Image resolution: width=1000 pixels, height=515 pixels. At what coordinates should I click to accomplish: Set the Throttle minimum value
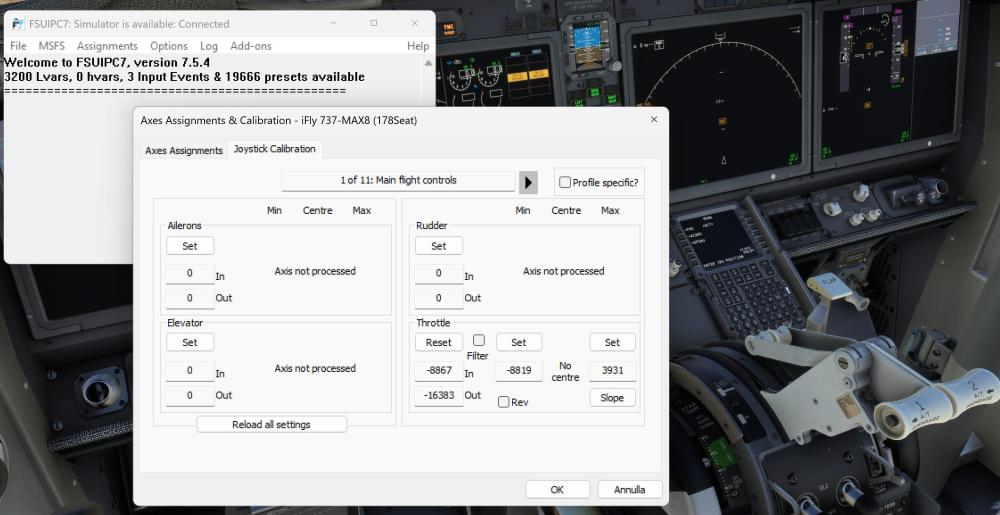click(x=519, y=342)
